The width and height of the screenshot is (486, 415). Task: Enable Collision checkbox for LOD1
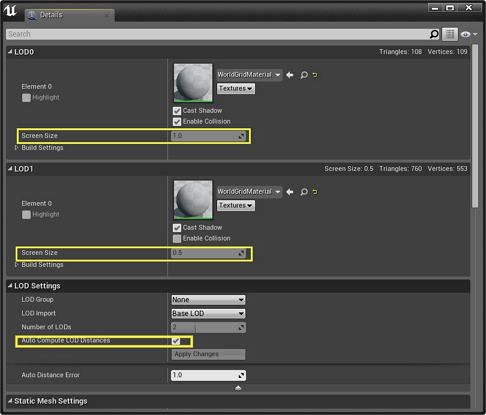pyautogui.click(x=177, y=238)
